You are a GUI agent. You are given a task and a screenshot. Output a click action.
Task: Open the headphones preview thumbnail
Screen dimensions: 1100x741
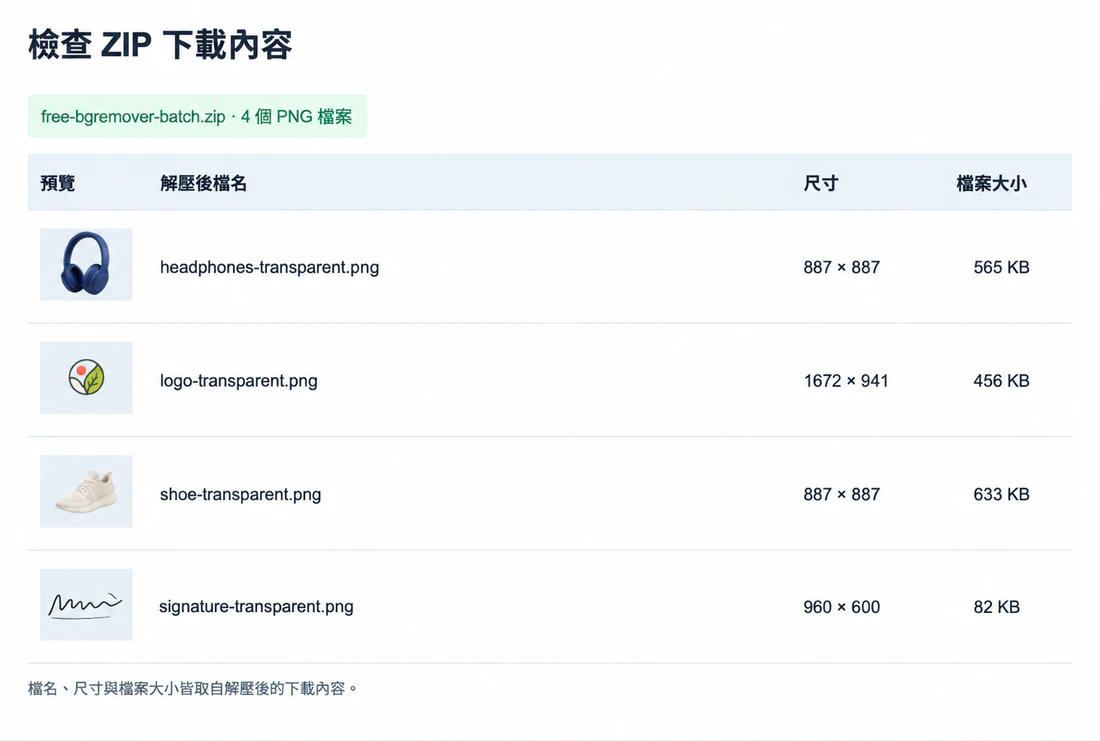86,265
